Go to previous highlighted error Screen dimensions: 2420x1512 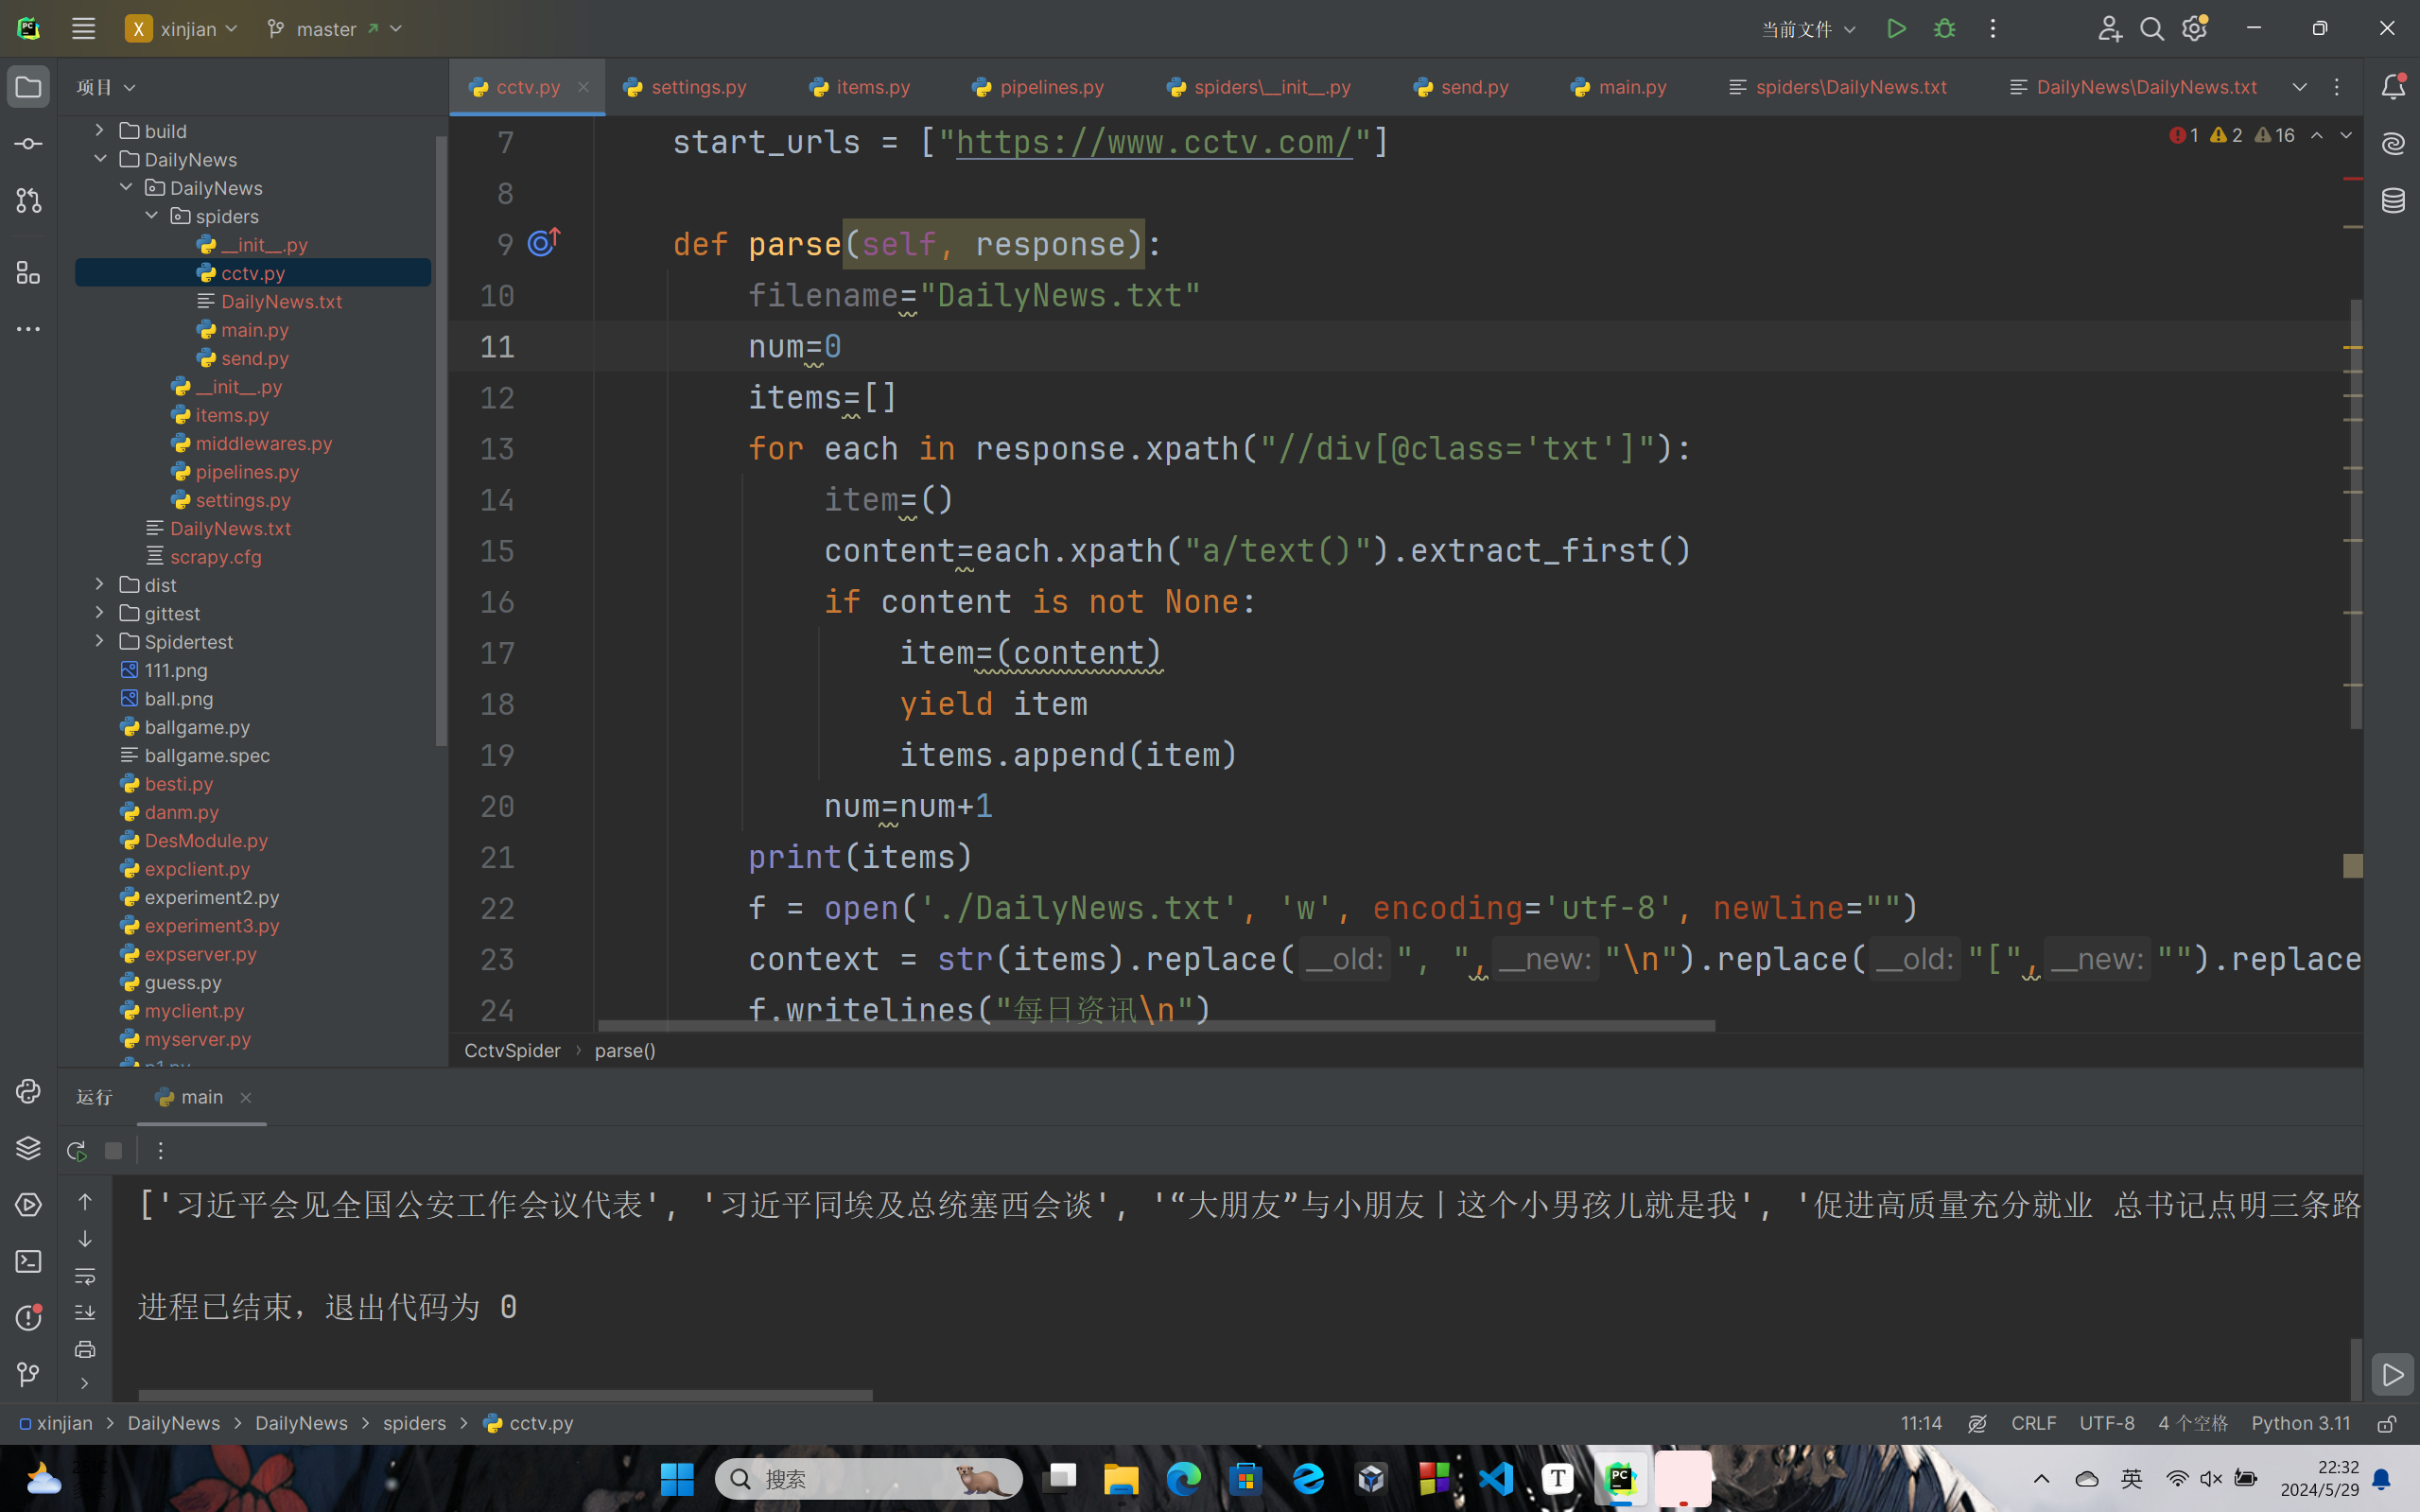[2316, 135]
